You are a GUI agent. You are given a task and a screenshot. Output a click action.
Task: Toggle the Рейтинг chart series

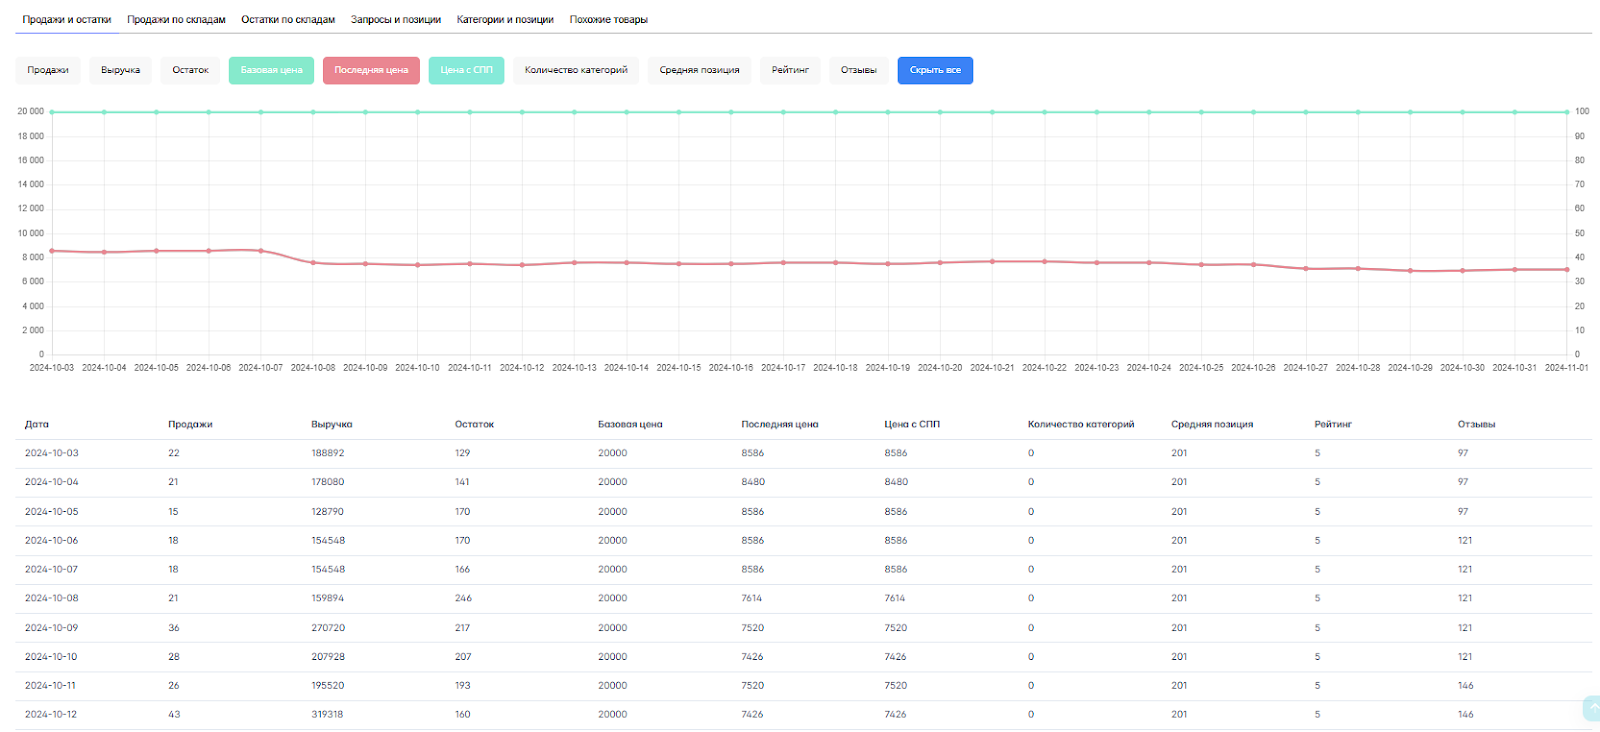tap(790, 70)
